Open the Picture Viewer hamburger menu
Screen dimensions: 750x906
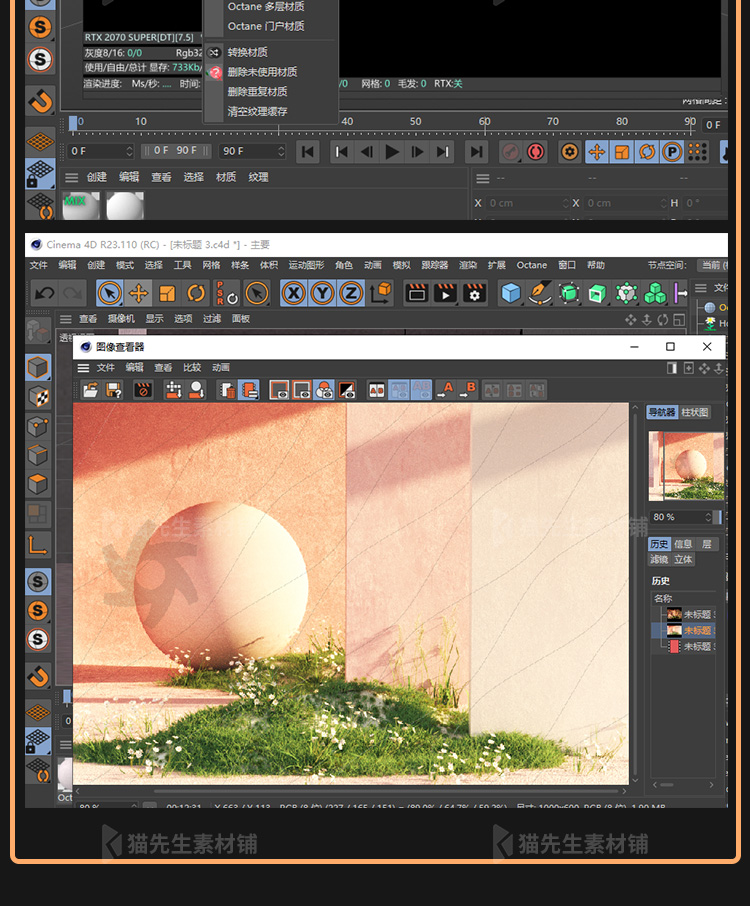point(83,368)
